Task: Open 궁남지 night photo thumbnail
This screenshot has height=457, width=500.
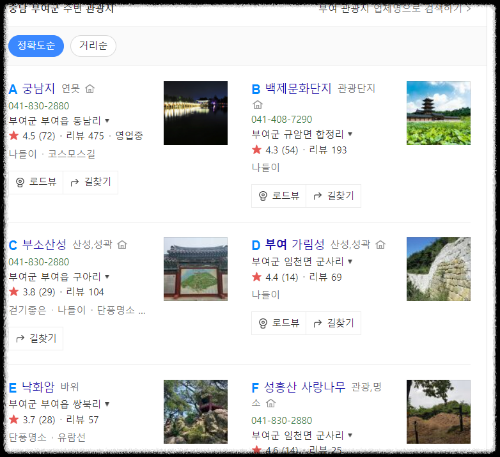Action: tap(196, 113)
